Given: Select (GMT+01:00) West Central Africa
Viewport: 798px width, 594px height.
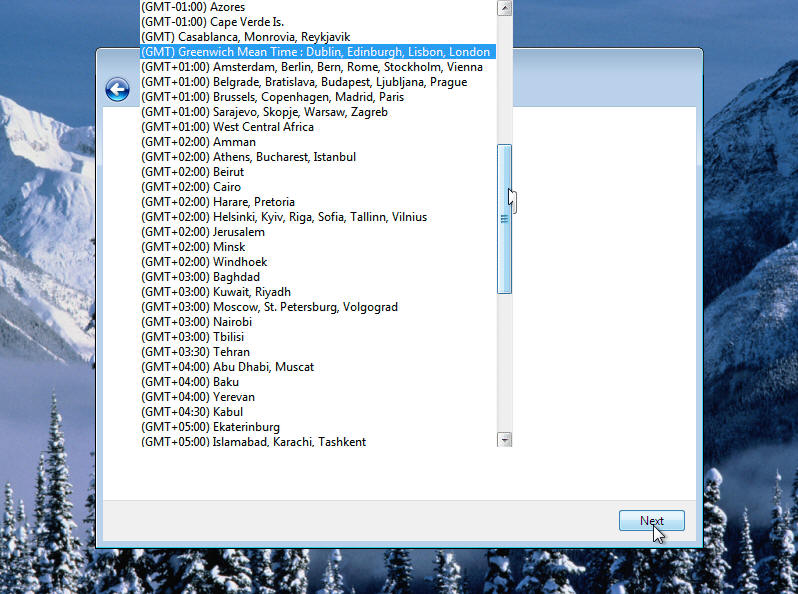Looking at the screenshot, I should 318,127.
